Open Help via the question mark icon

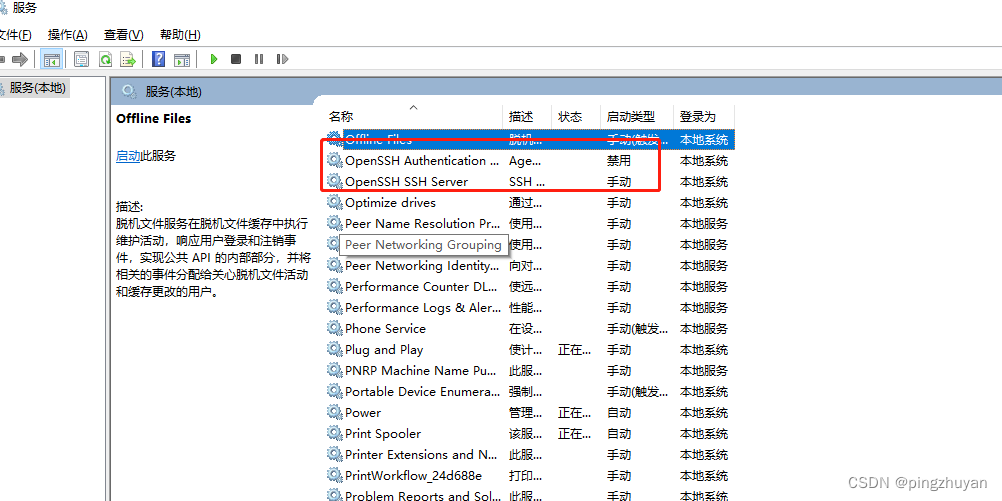pyautogui.click(x=158, y=59)
